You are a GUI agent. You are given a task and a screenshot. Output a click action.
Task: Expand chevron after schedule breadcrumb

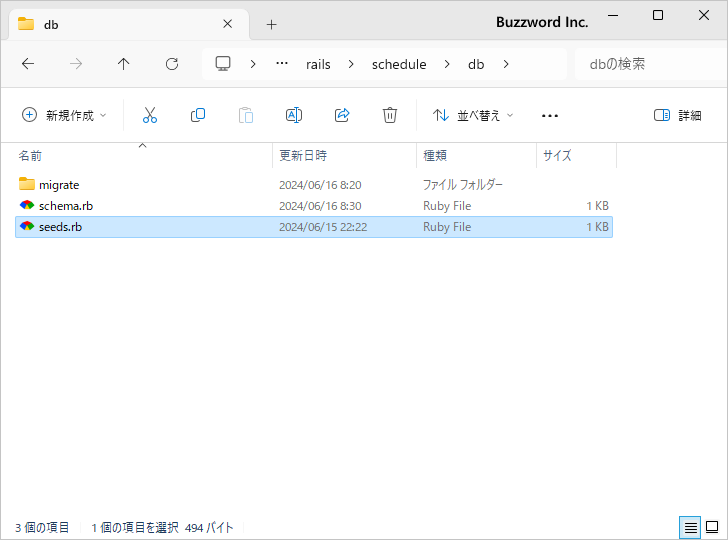(x=447, y=64)
